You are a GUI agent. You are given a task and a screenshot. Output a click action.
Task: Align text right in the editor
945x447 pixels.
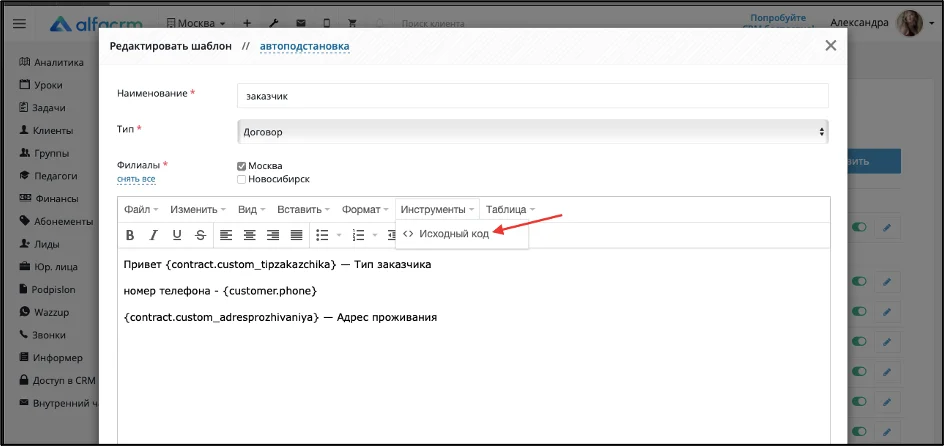(x=273, y=236)
